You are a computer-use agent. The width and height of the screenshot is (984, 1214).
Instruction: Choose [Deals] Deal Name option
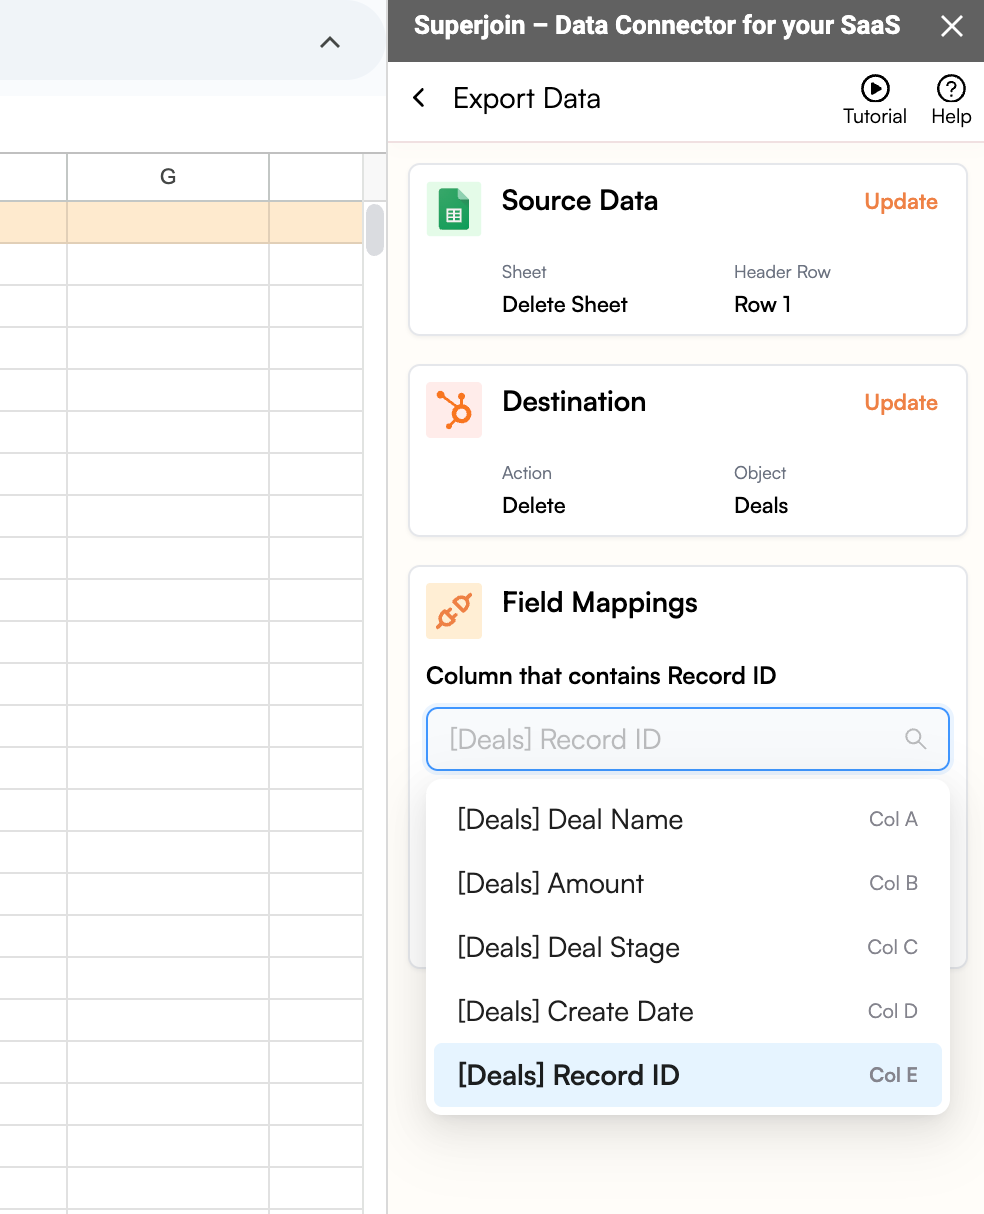point(687,819)
